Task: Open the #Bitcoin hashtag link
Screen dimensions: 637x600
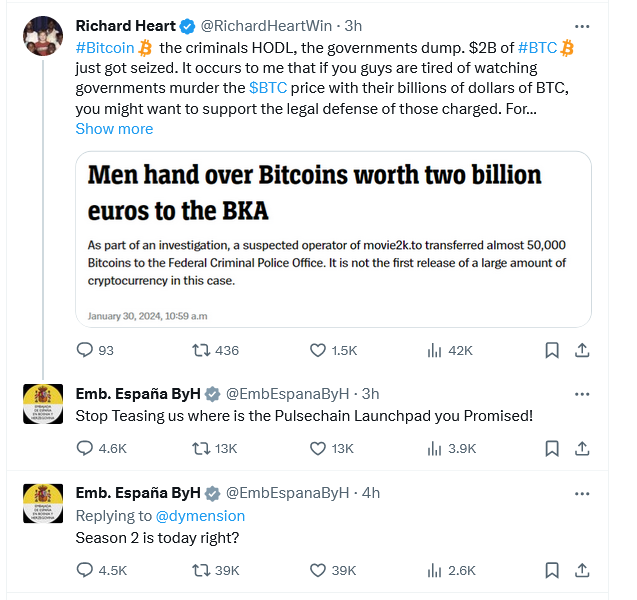Action: [105, 48]
